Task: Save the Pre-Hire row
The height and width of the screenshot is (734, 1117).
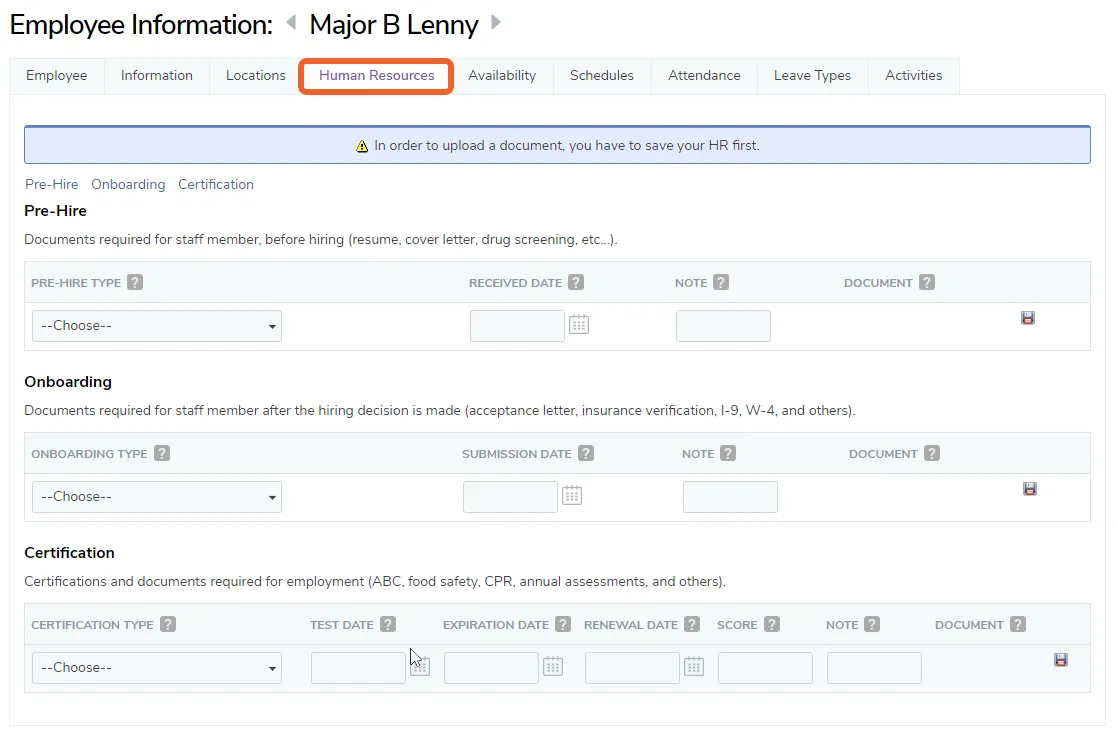Action: (1027, 318)
